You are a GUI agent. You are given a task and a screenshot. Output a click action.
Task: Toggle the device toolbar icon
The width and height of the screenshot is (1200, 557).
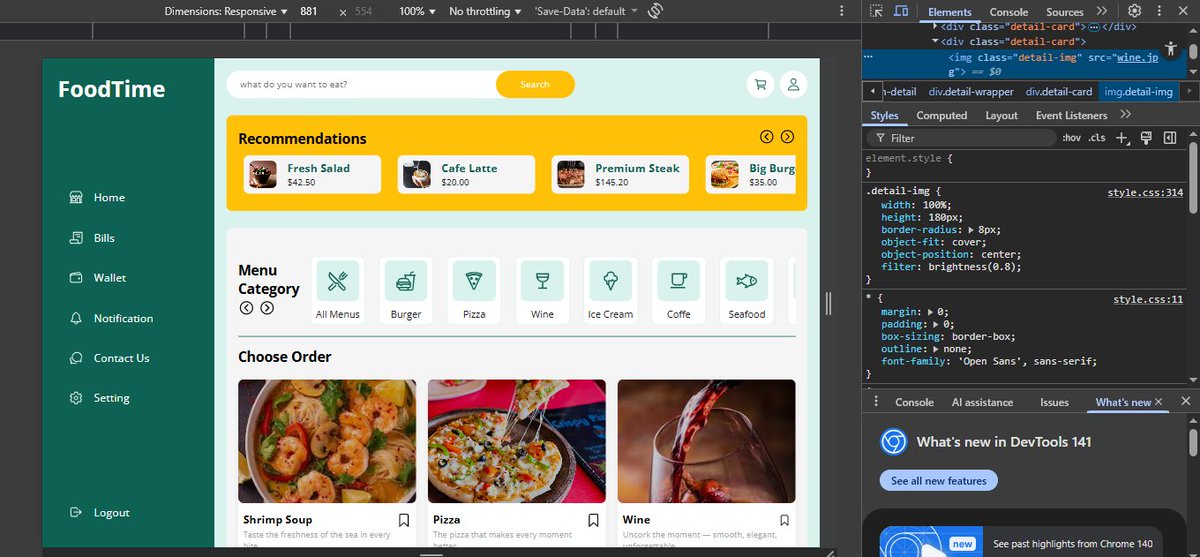click(x=901, y=11)
